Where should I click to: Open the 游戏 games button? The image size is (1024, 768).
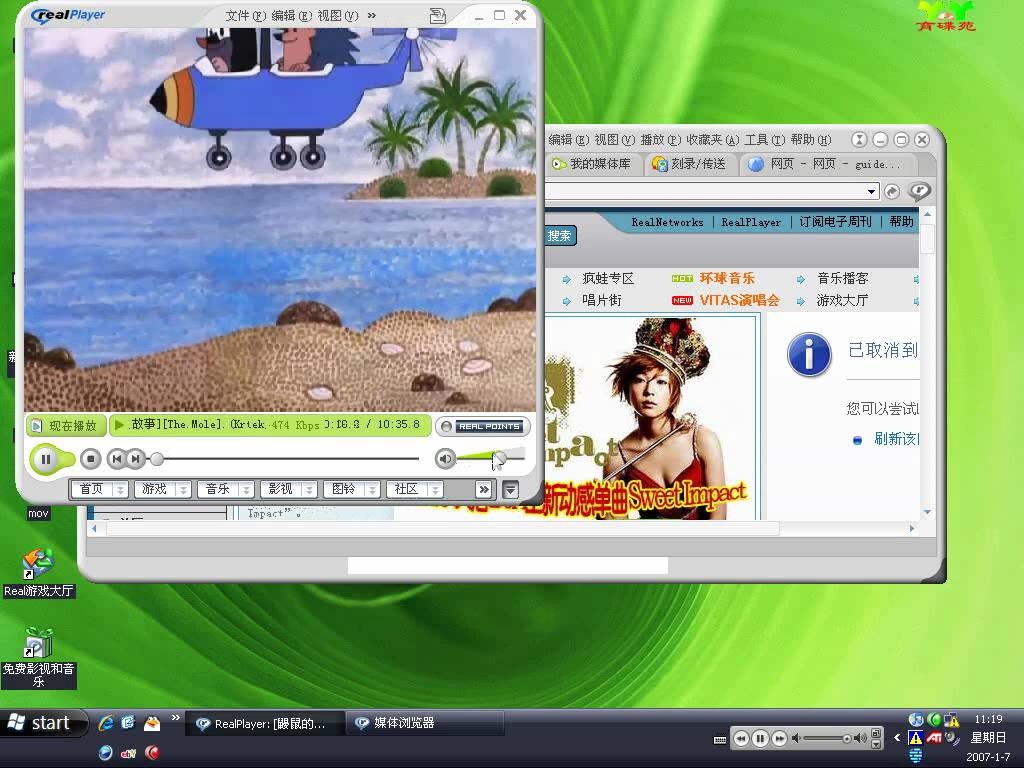(155, 488)
